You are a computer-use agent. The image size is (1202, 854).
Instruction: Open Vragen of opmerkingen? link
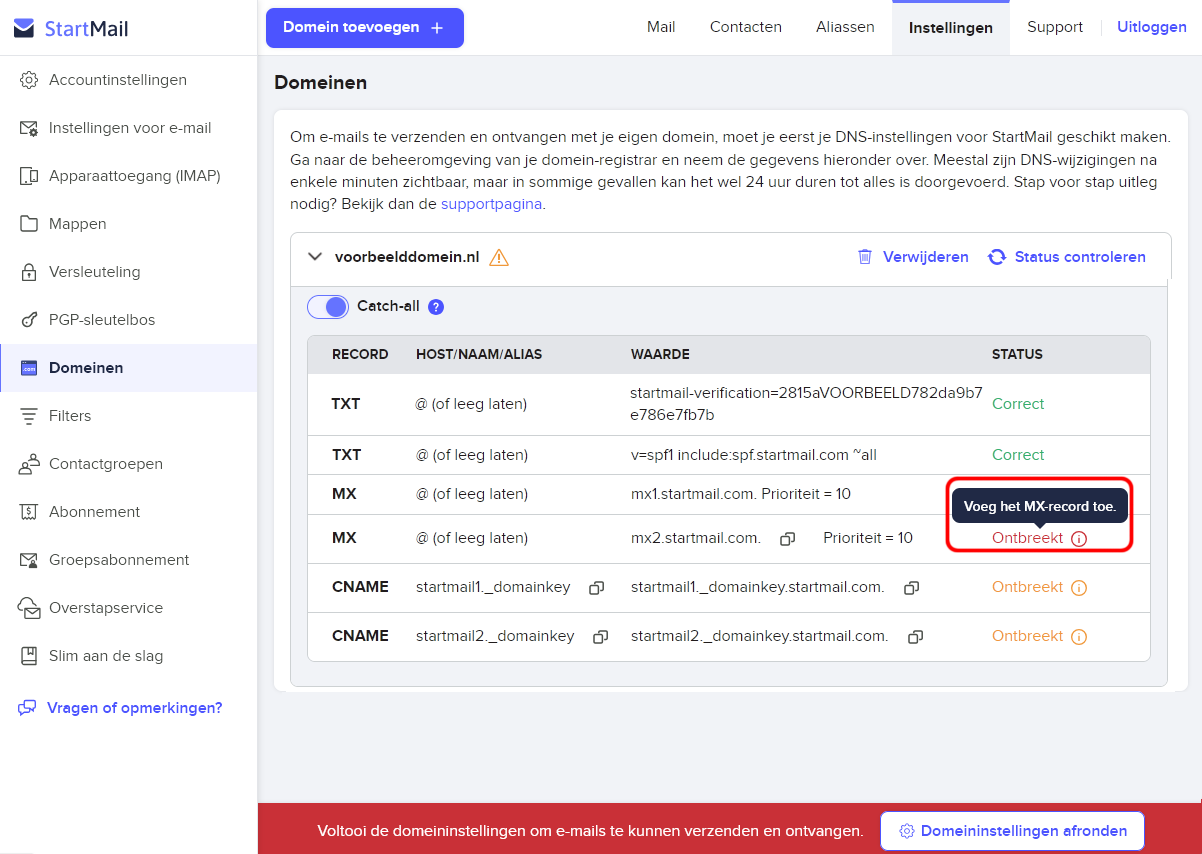click(120, 708)
